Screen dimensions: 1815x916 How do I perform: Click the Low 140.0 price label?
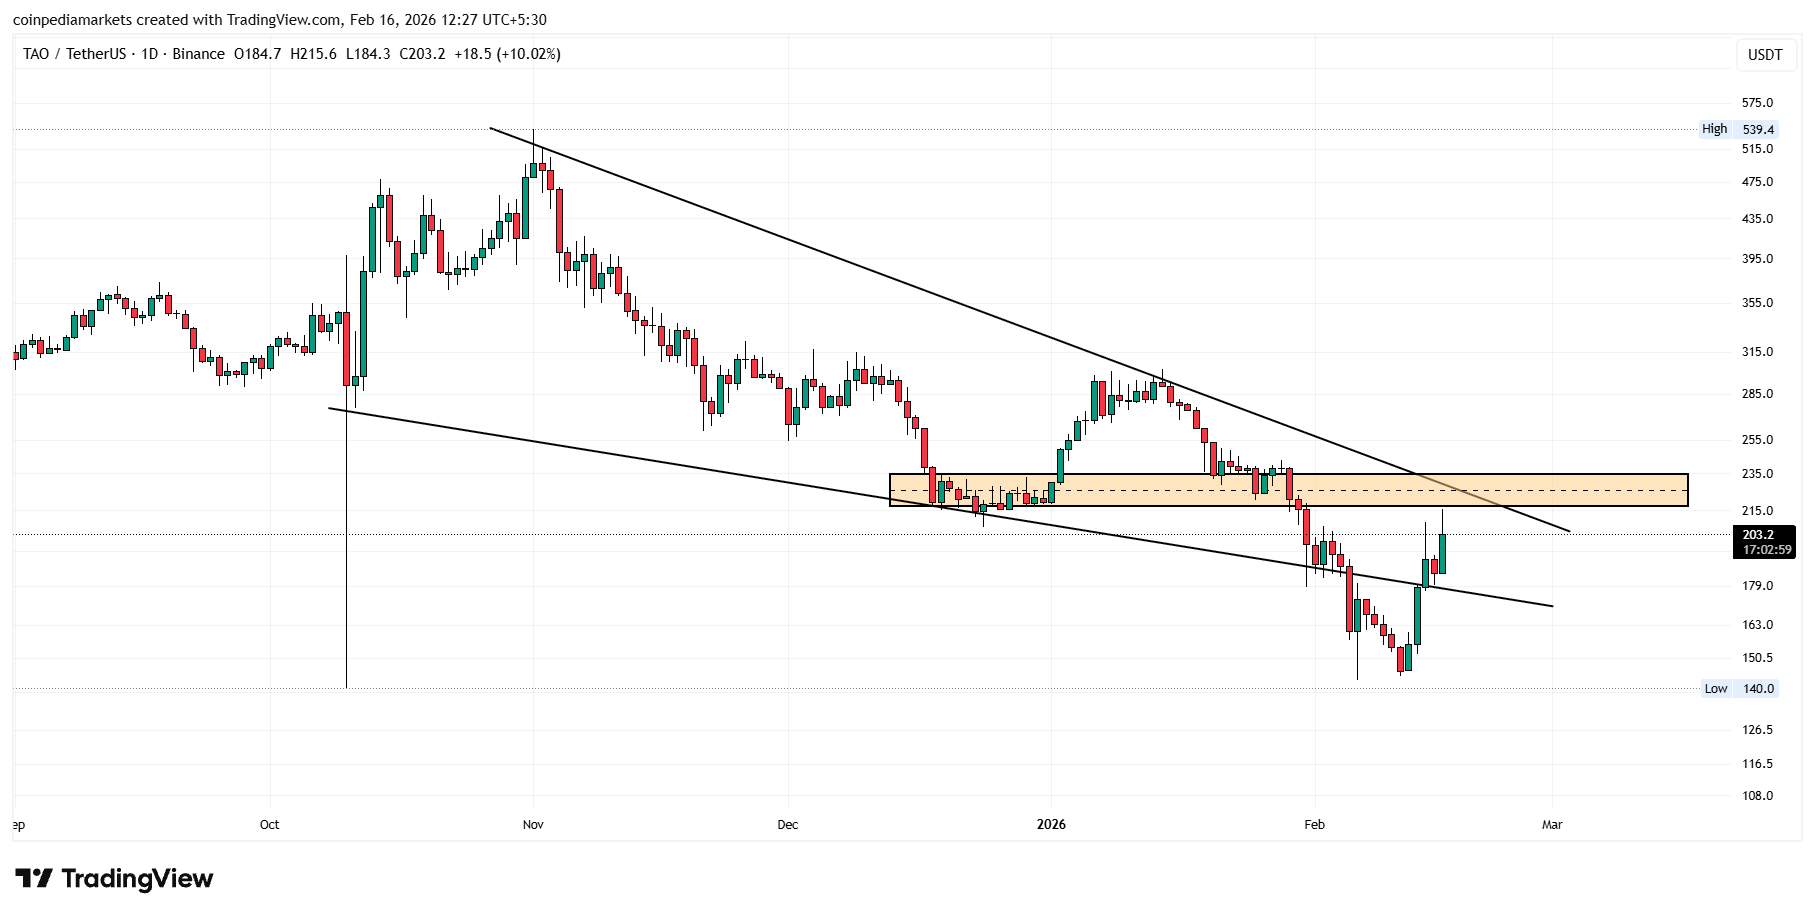pyautogui.click(x=1739, y=688)
